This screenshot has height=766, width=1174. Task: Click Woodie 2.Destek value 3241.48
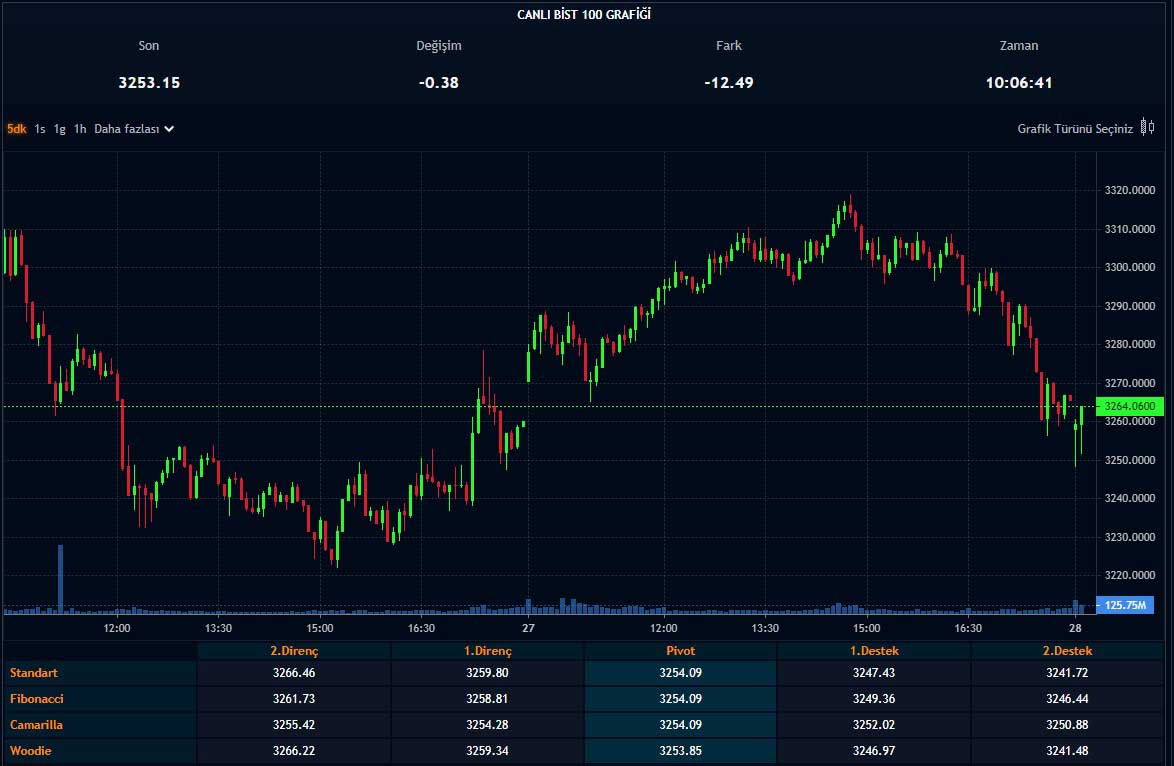point(1067,750)
